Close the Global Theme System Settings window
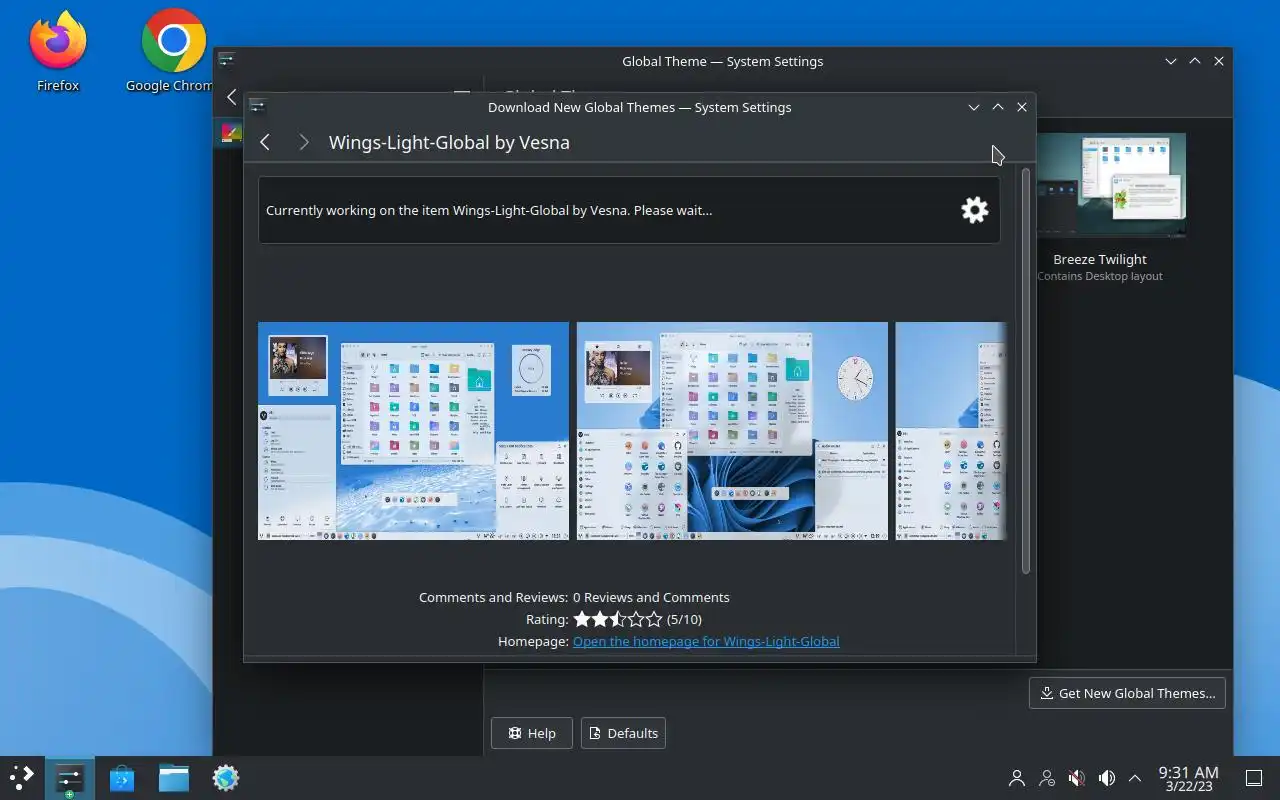Image resolution: width=1280 pixels, height=800 pixels. [1218, 61]
